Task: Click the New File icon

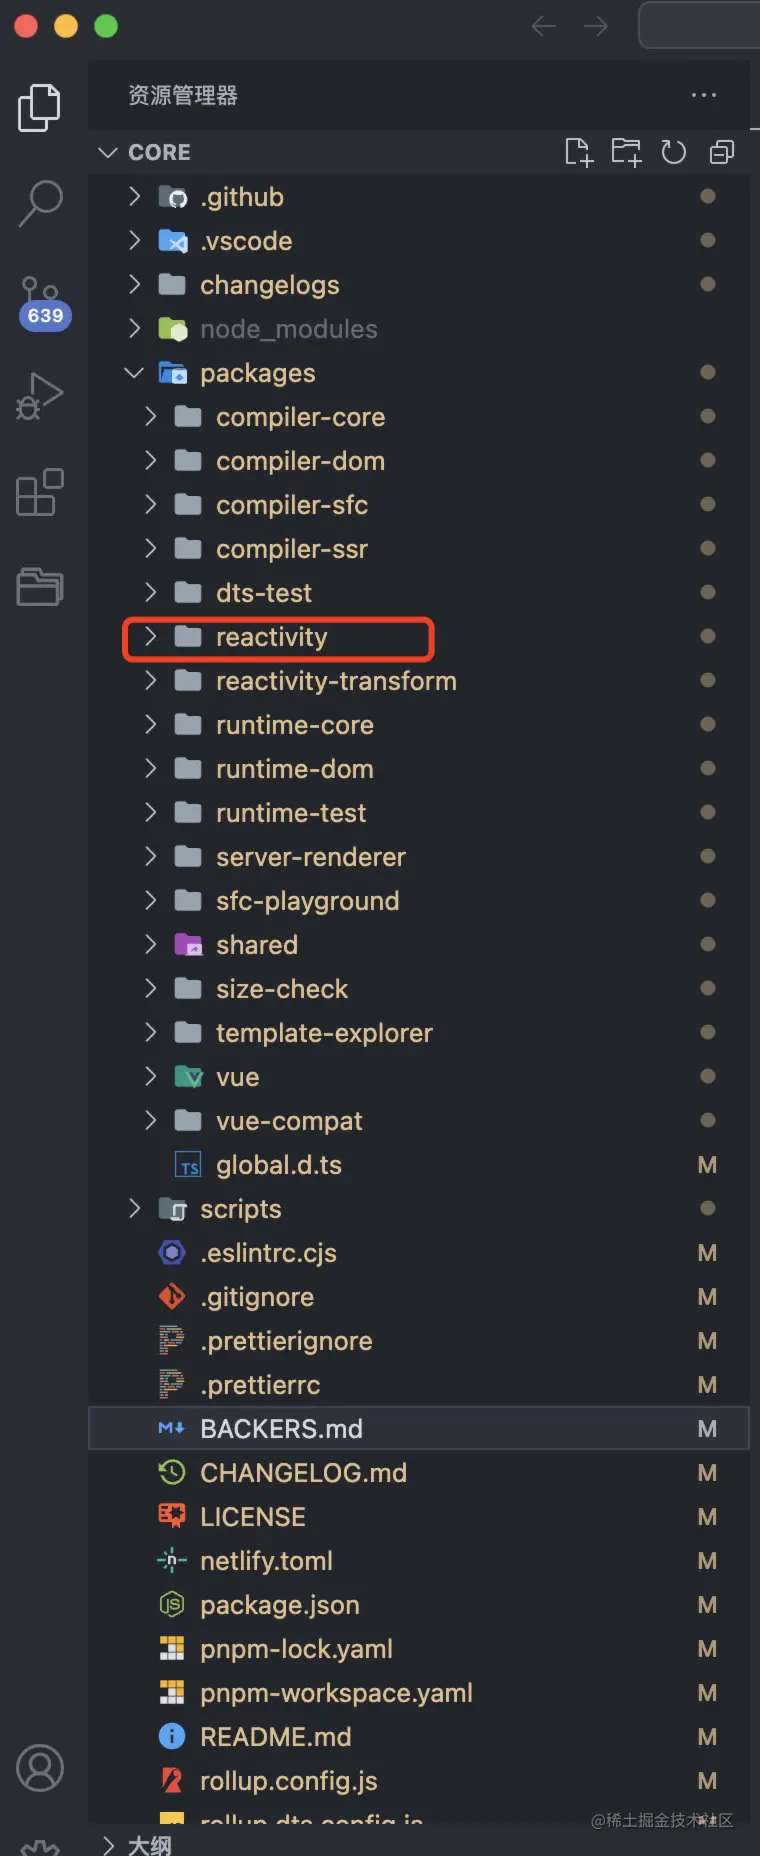Action: pos(578,152)
